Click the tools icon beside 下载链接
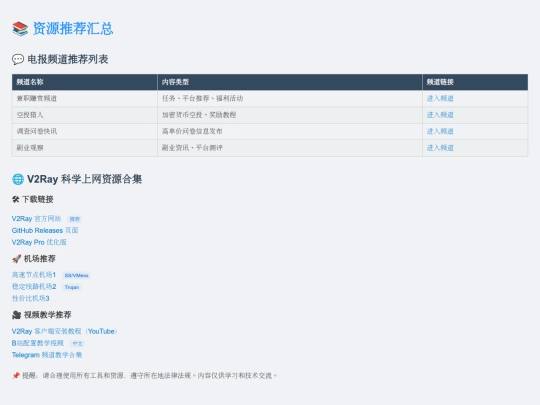The image size is (540, 405). [15, 199]
